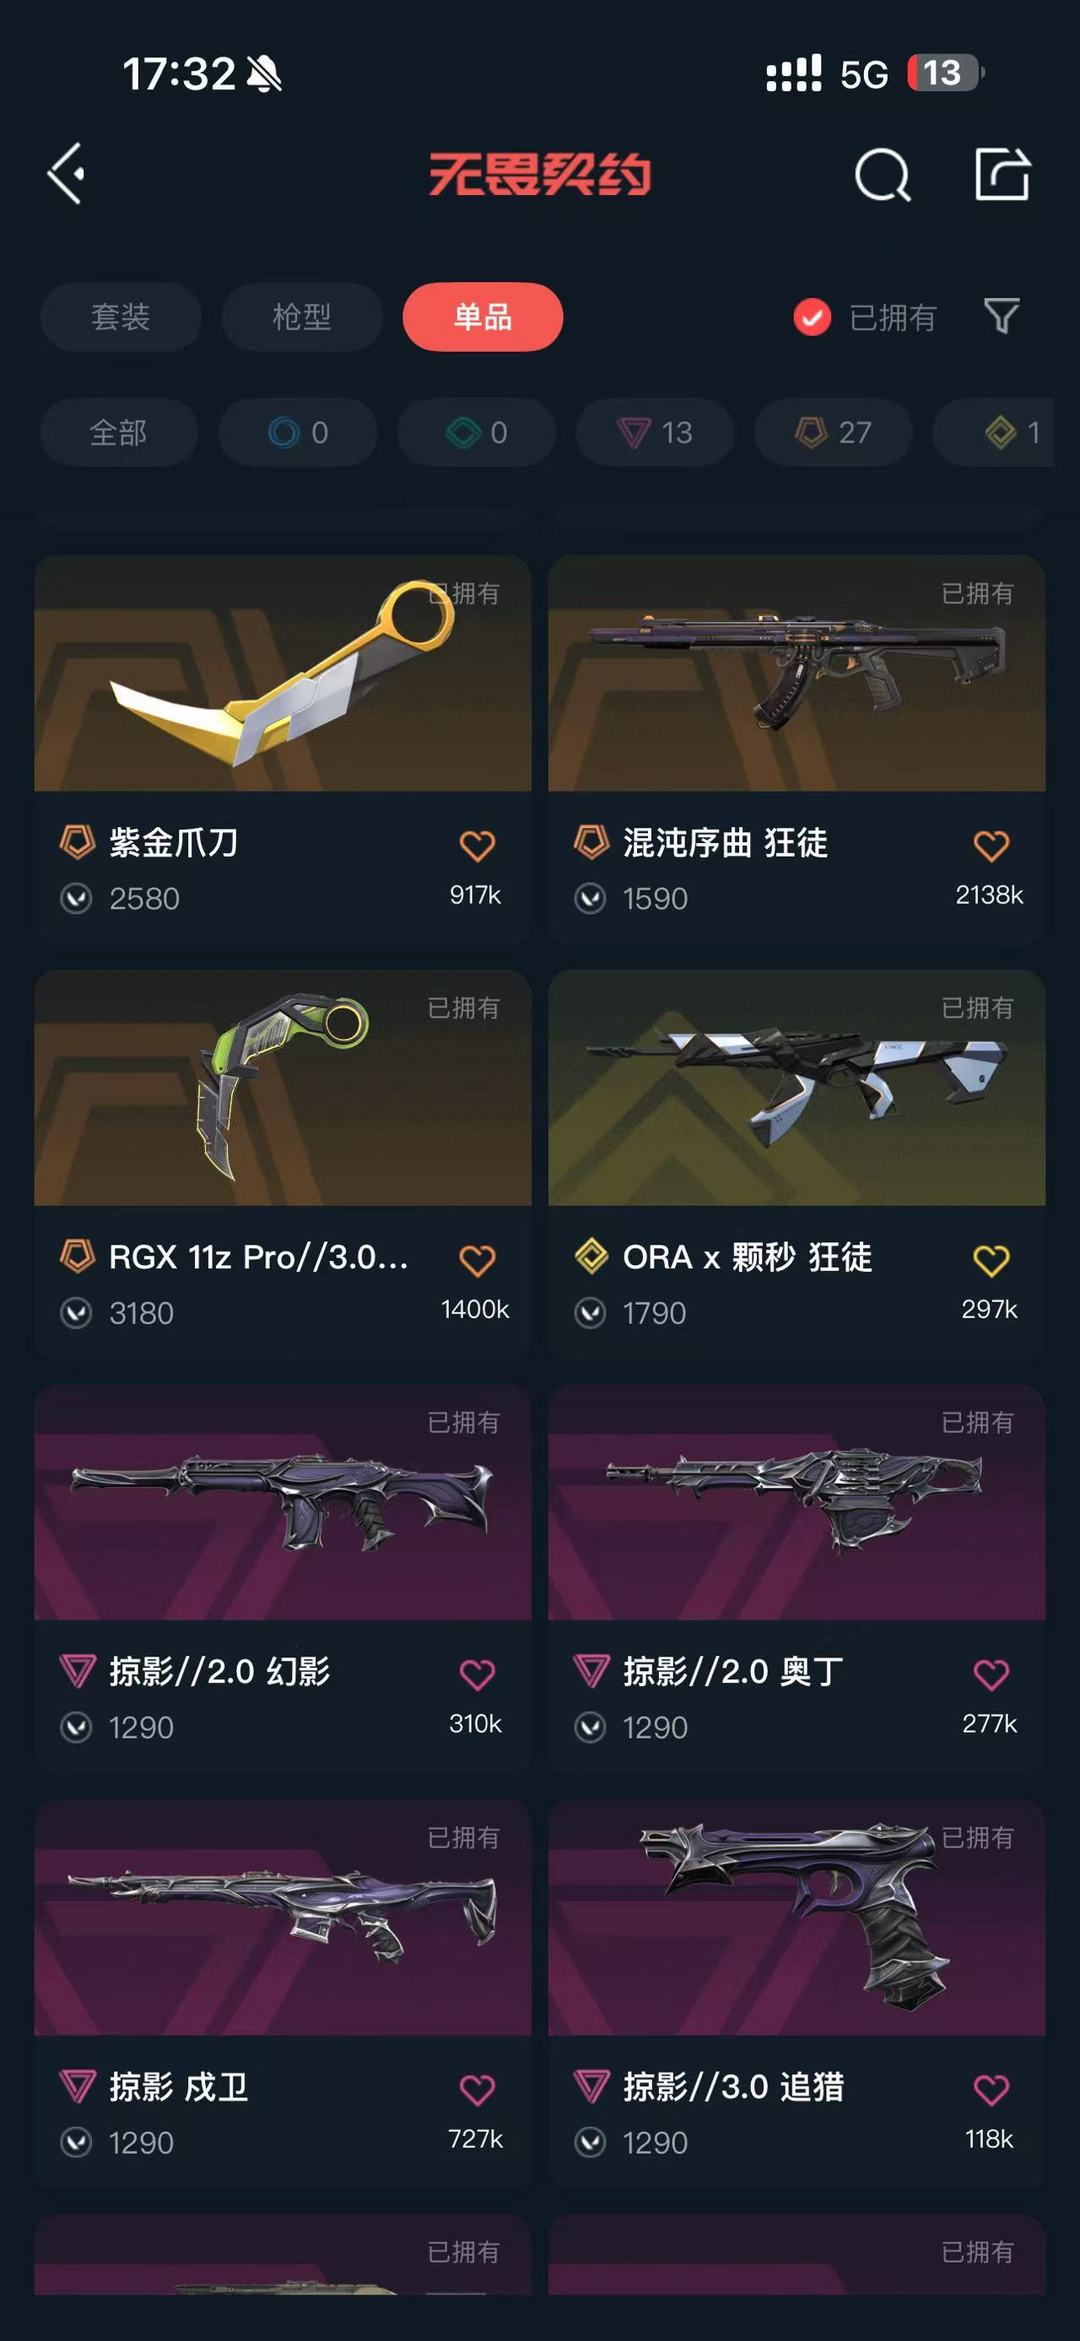Select the 全部 rarity filter
Viewport: 1080px width, 2341px height.
coord(119,432)
